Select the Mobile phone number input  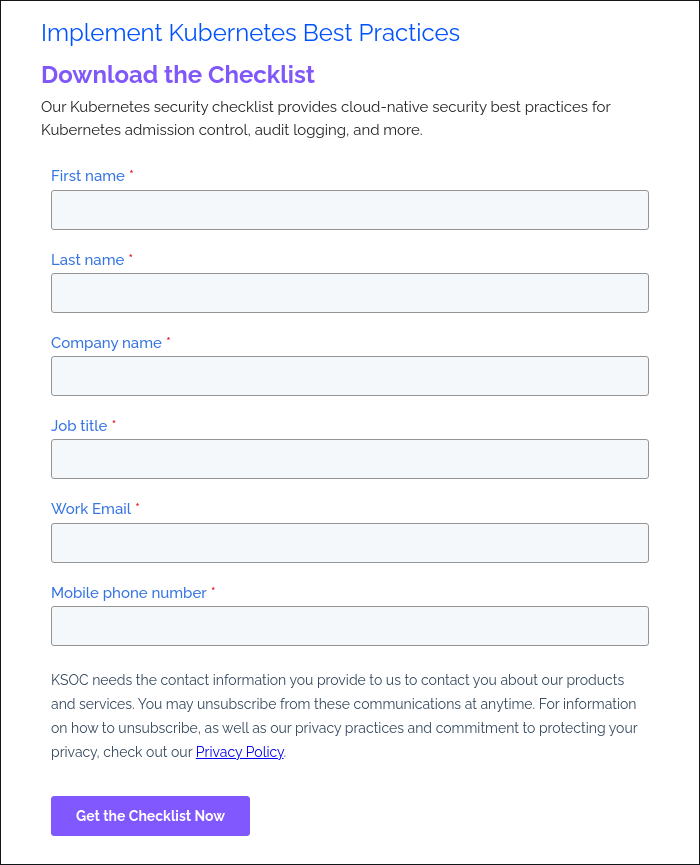[x=349, y=626]
